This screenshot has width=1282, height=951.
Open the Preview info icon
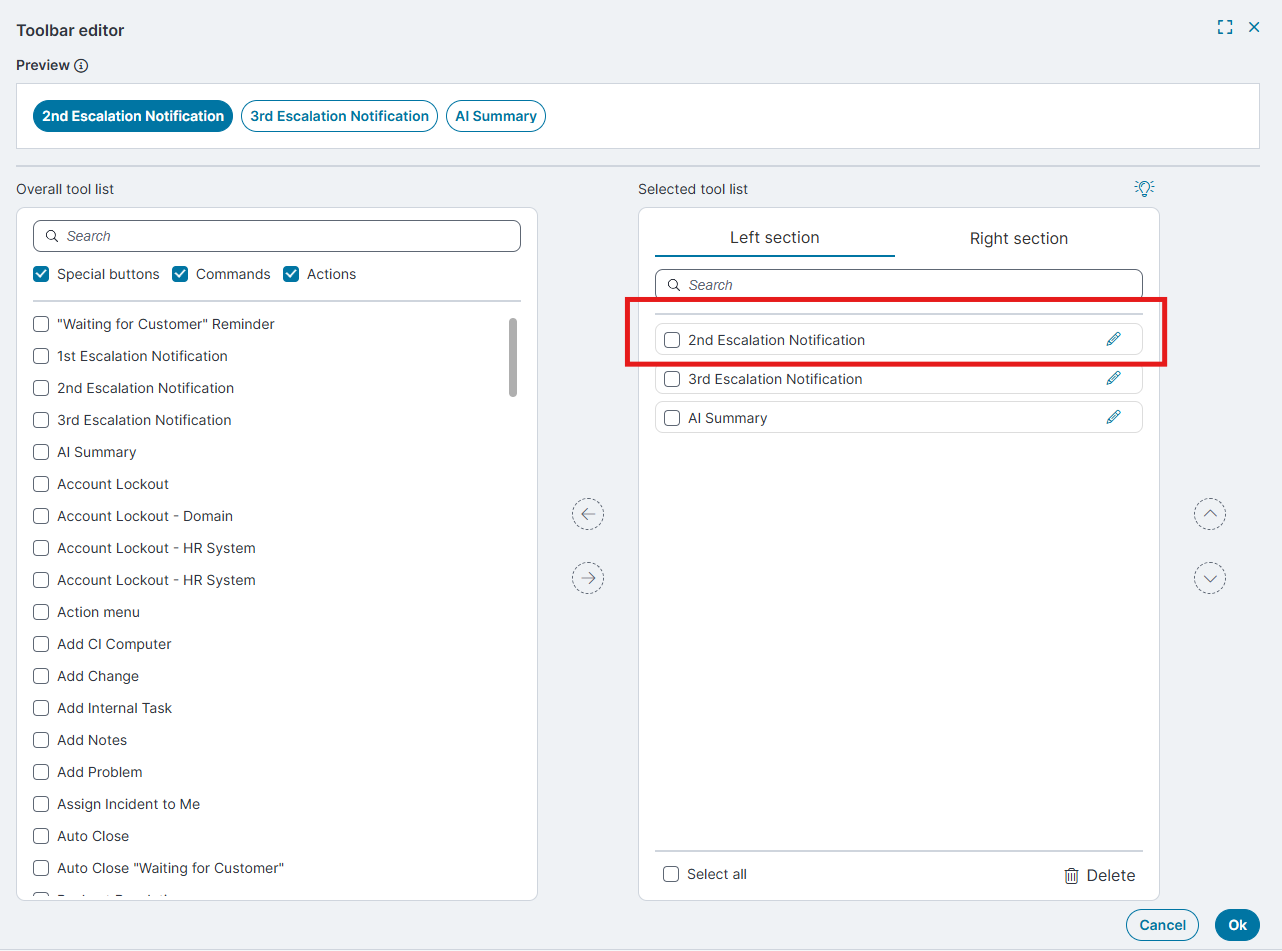tap(82, 66)
